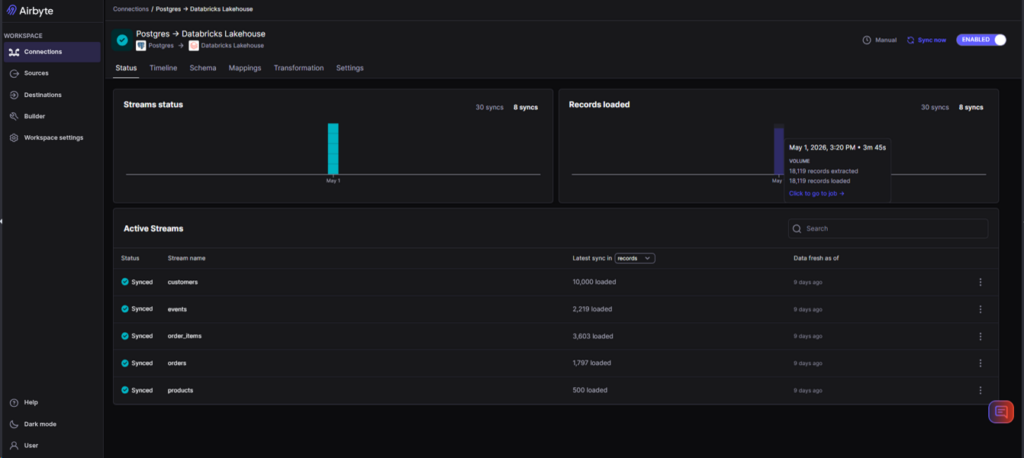Click the sidebar collapse arrow
The width and height of the screenshot is (1024, 458).
click(x=1, y=221)
